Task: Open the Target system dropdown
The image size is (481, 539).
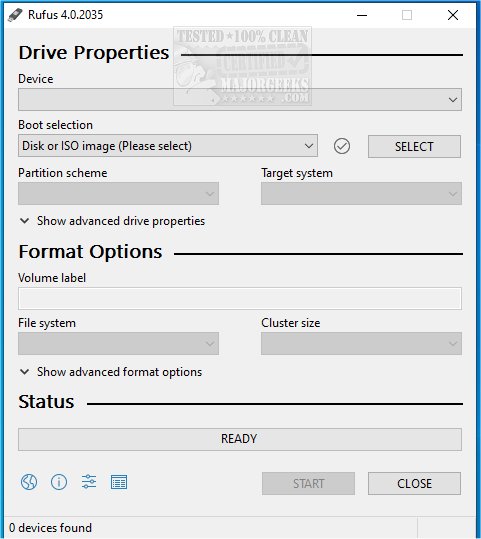Action: coord(361,194)
